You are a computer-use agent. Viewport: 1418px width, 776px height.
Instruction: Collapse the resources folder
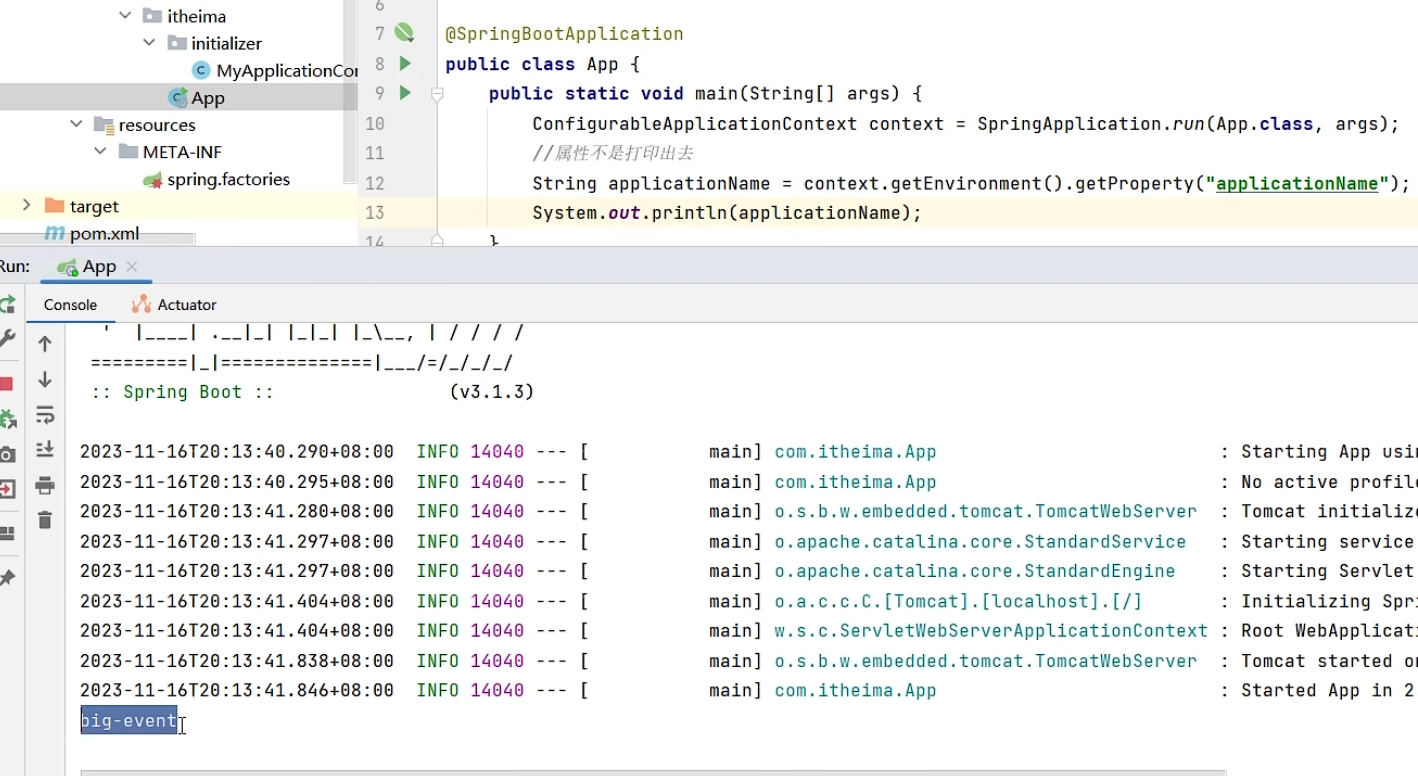(77, 125)
